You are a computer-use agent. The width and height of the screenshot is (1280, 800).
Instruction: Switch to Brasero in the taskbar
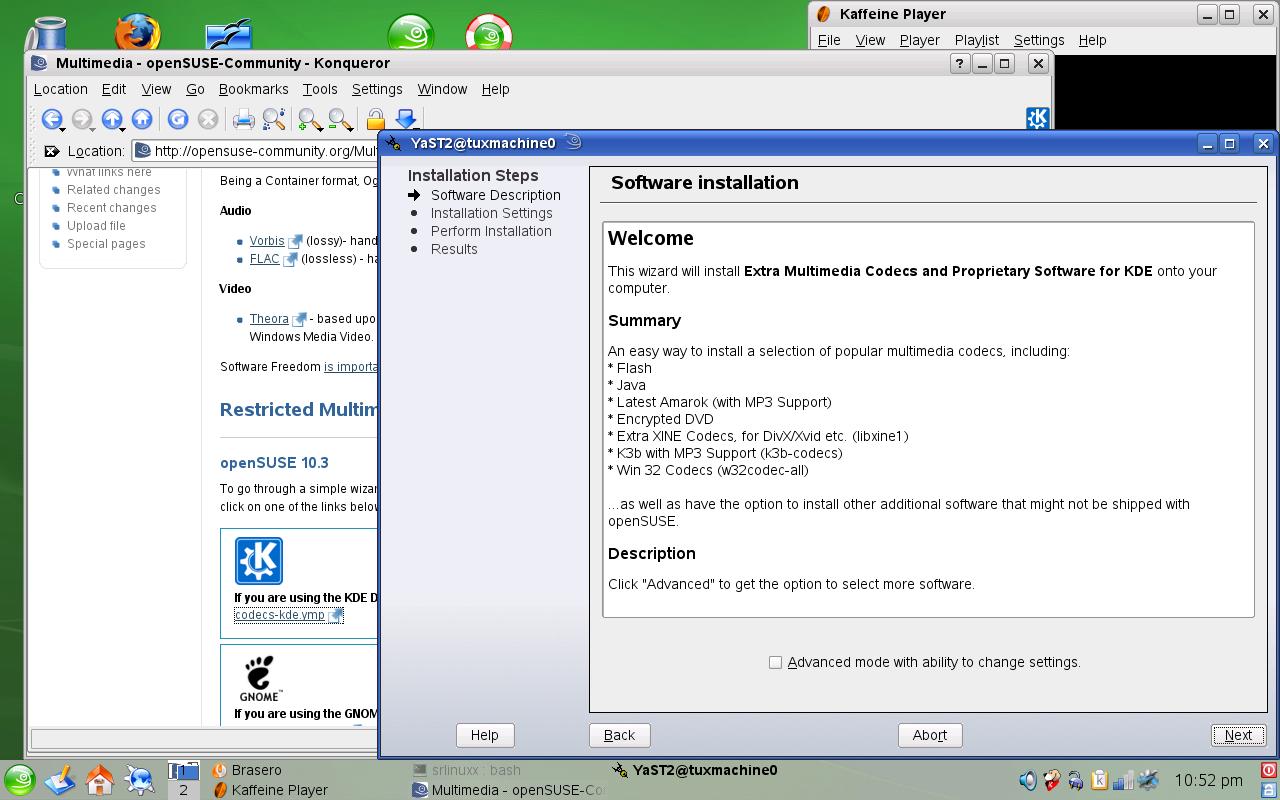pos(256,770)
